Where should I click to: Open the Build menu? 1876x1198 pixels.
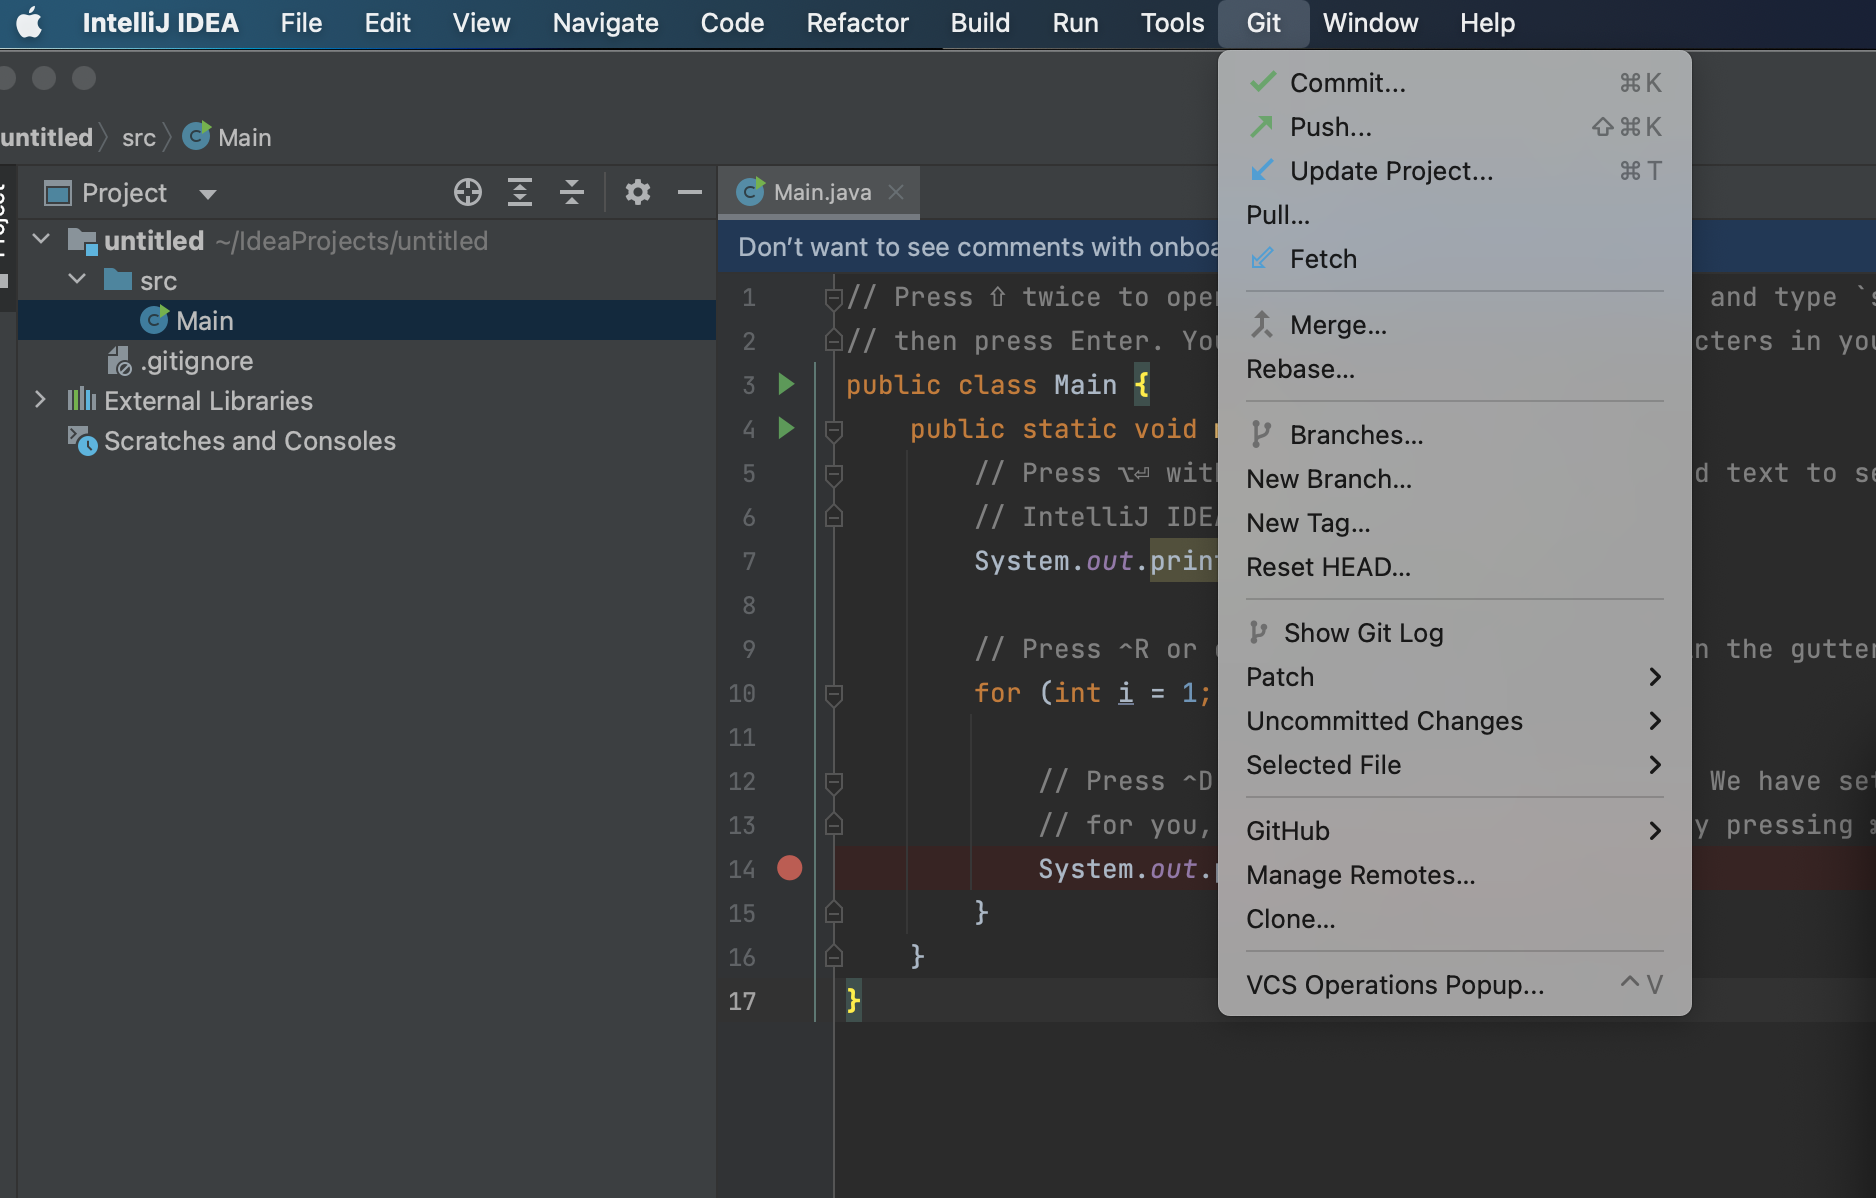tap(980, 23)
